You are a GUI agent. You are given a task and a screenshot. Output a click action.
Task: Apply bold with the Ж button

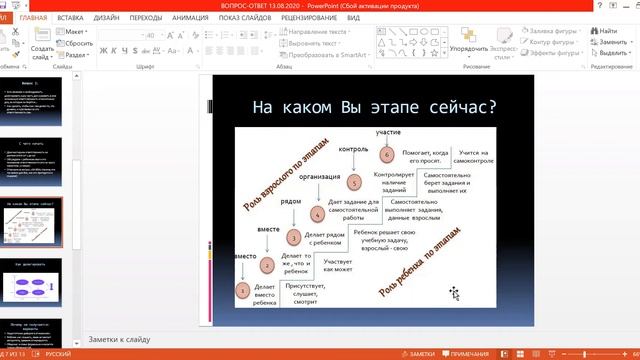pyautogui.click(x=103, y=51)
